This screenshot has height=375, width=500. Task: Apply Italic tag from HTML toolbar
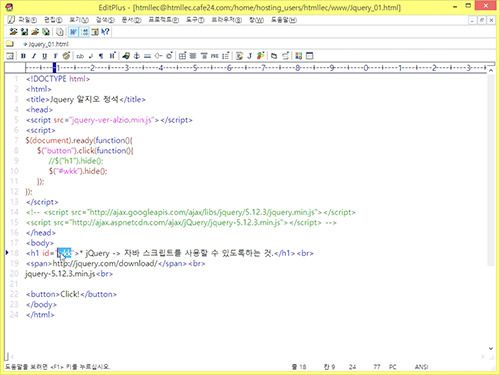coord(34,56)
